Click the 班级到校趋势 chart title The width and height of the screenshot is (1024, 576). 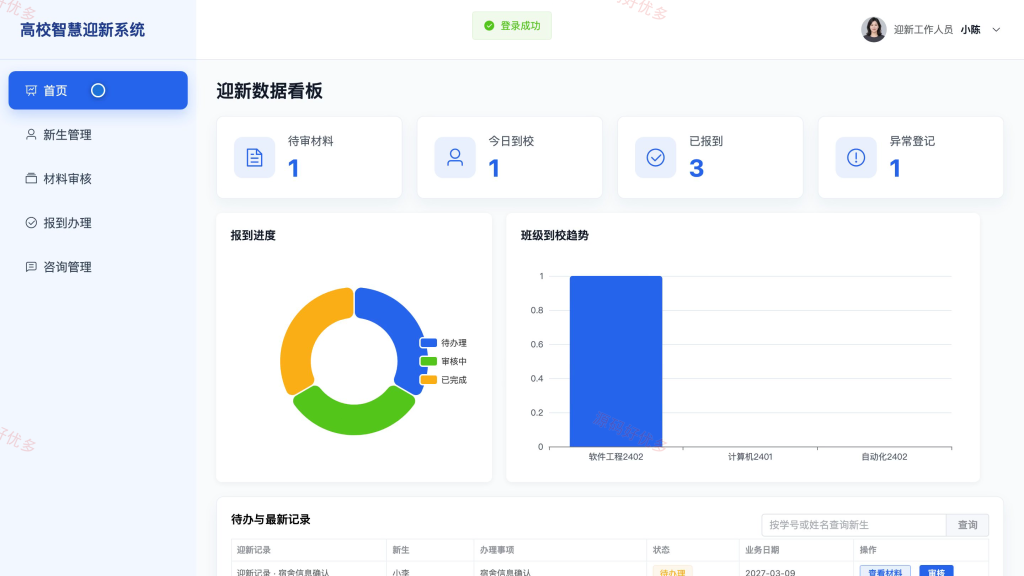click(554, 235)
